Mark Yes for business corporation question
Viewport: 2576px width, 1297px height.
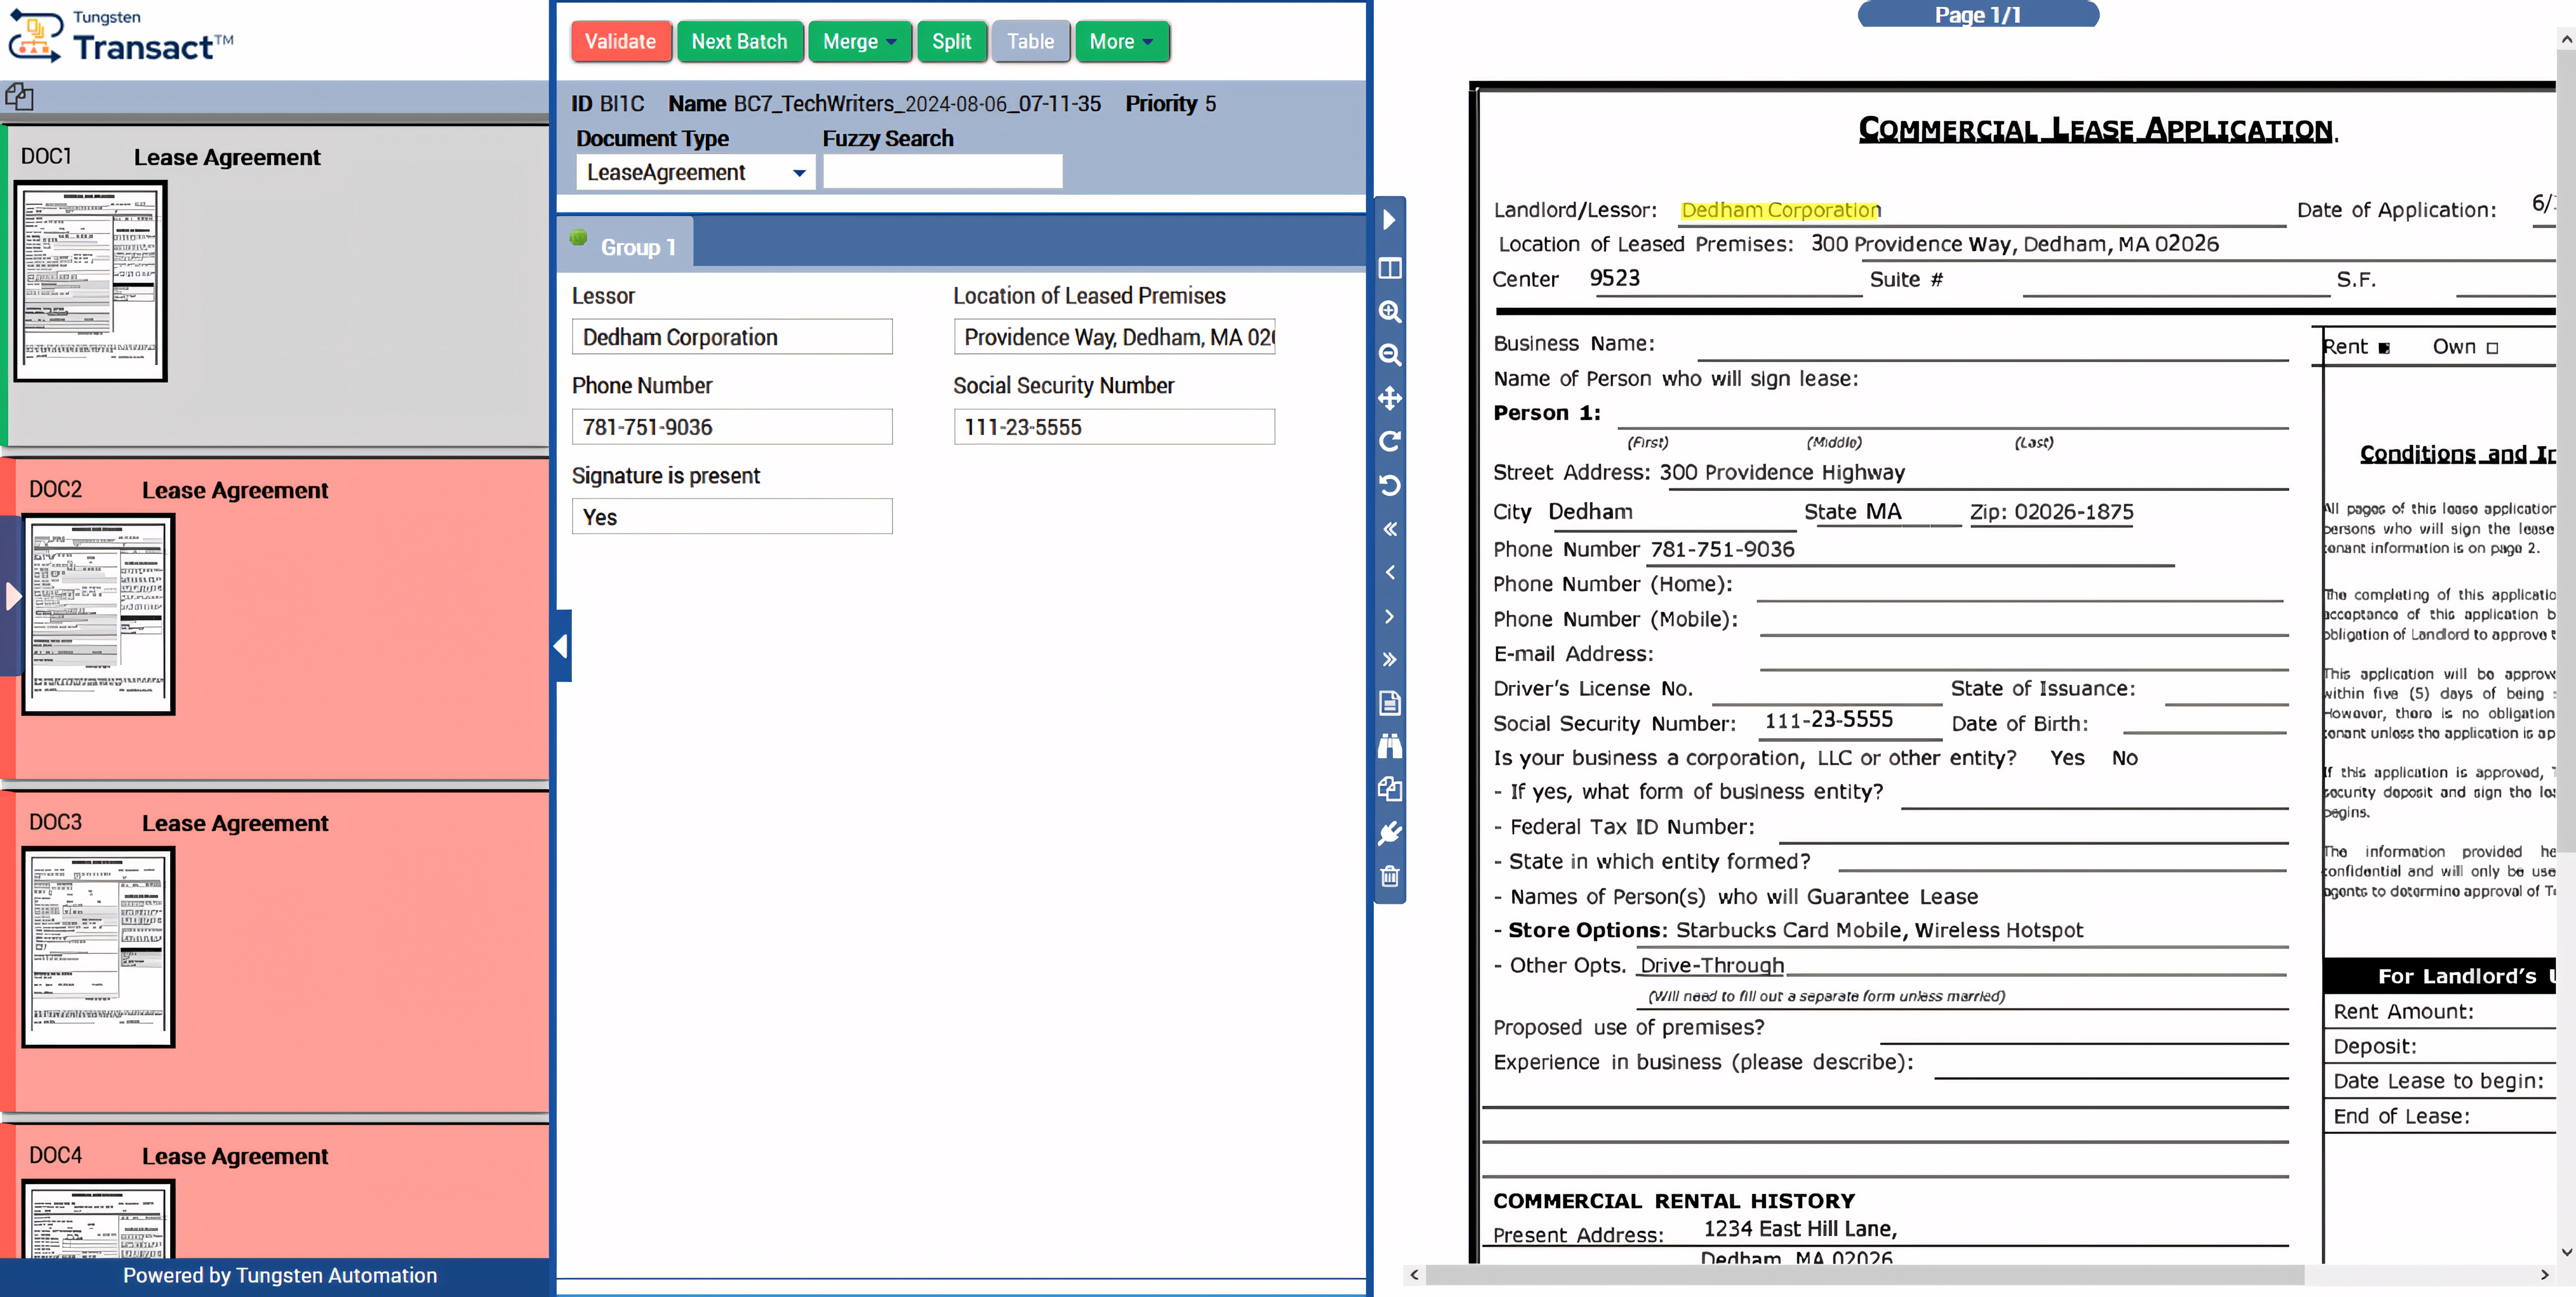tap(2067, 758)
